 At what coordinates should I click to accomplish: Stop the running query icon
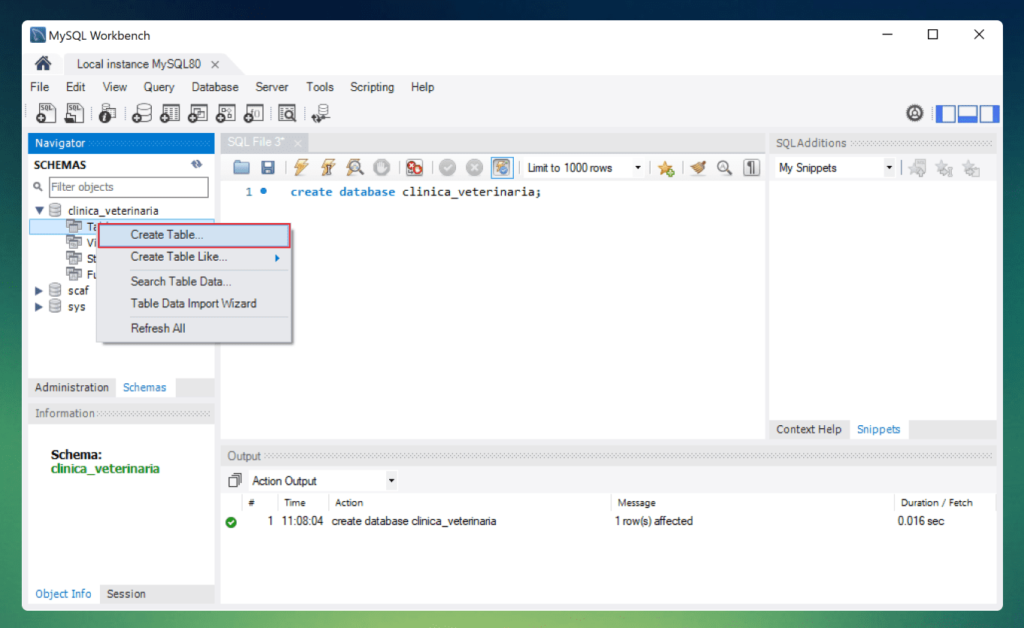tap(381, 168)
